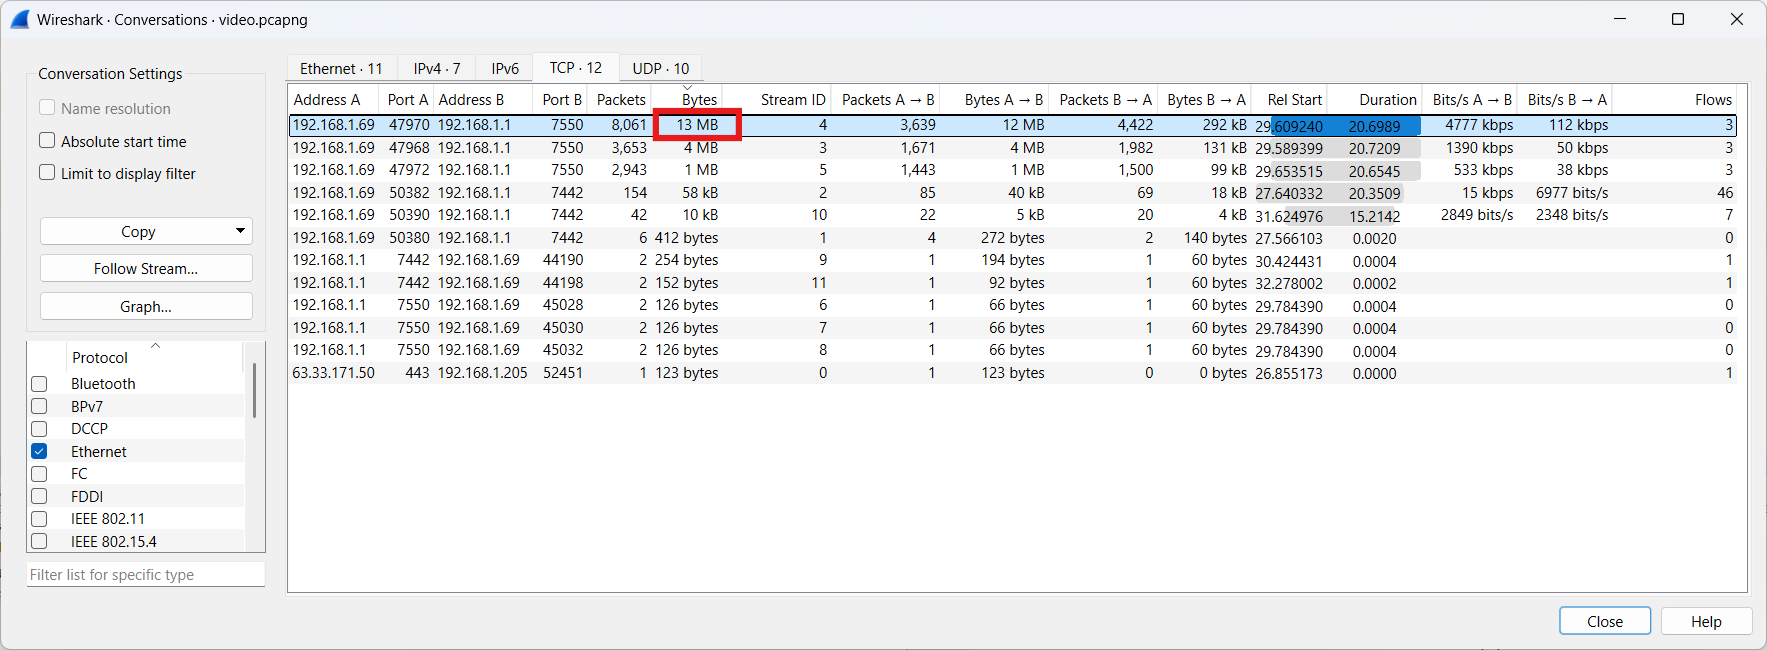Image resolution: width=1767 pixels, height=650 pixels.
Task: Open the Ethernet · 11 tab
Action: click(x=341, y=68)
